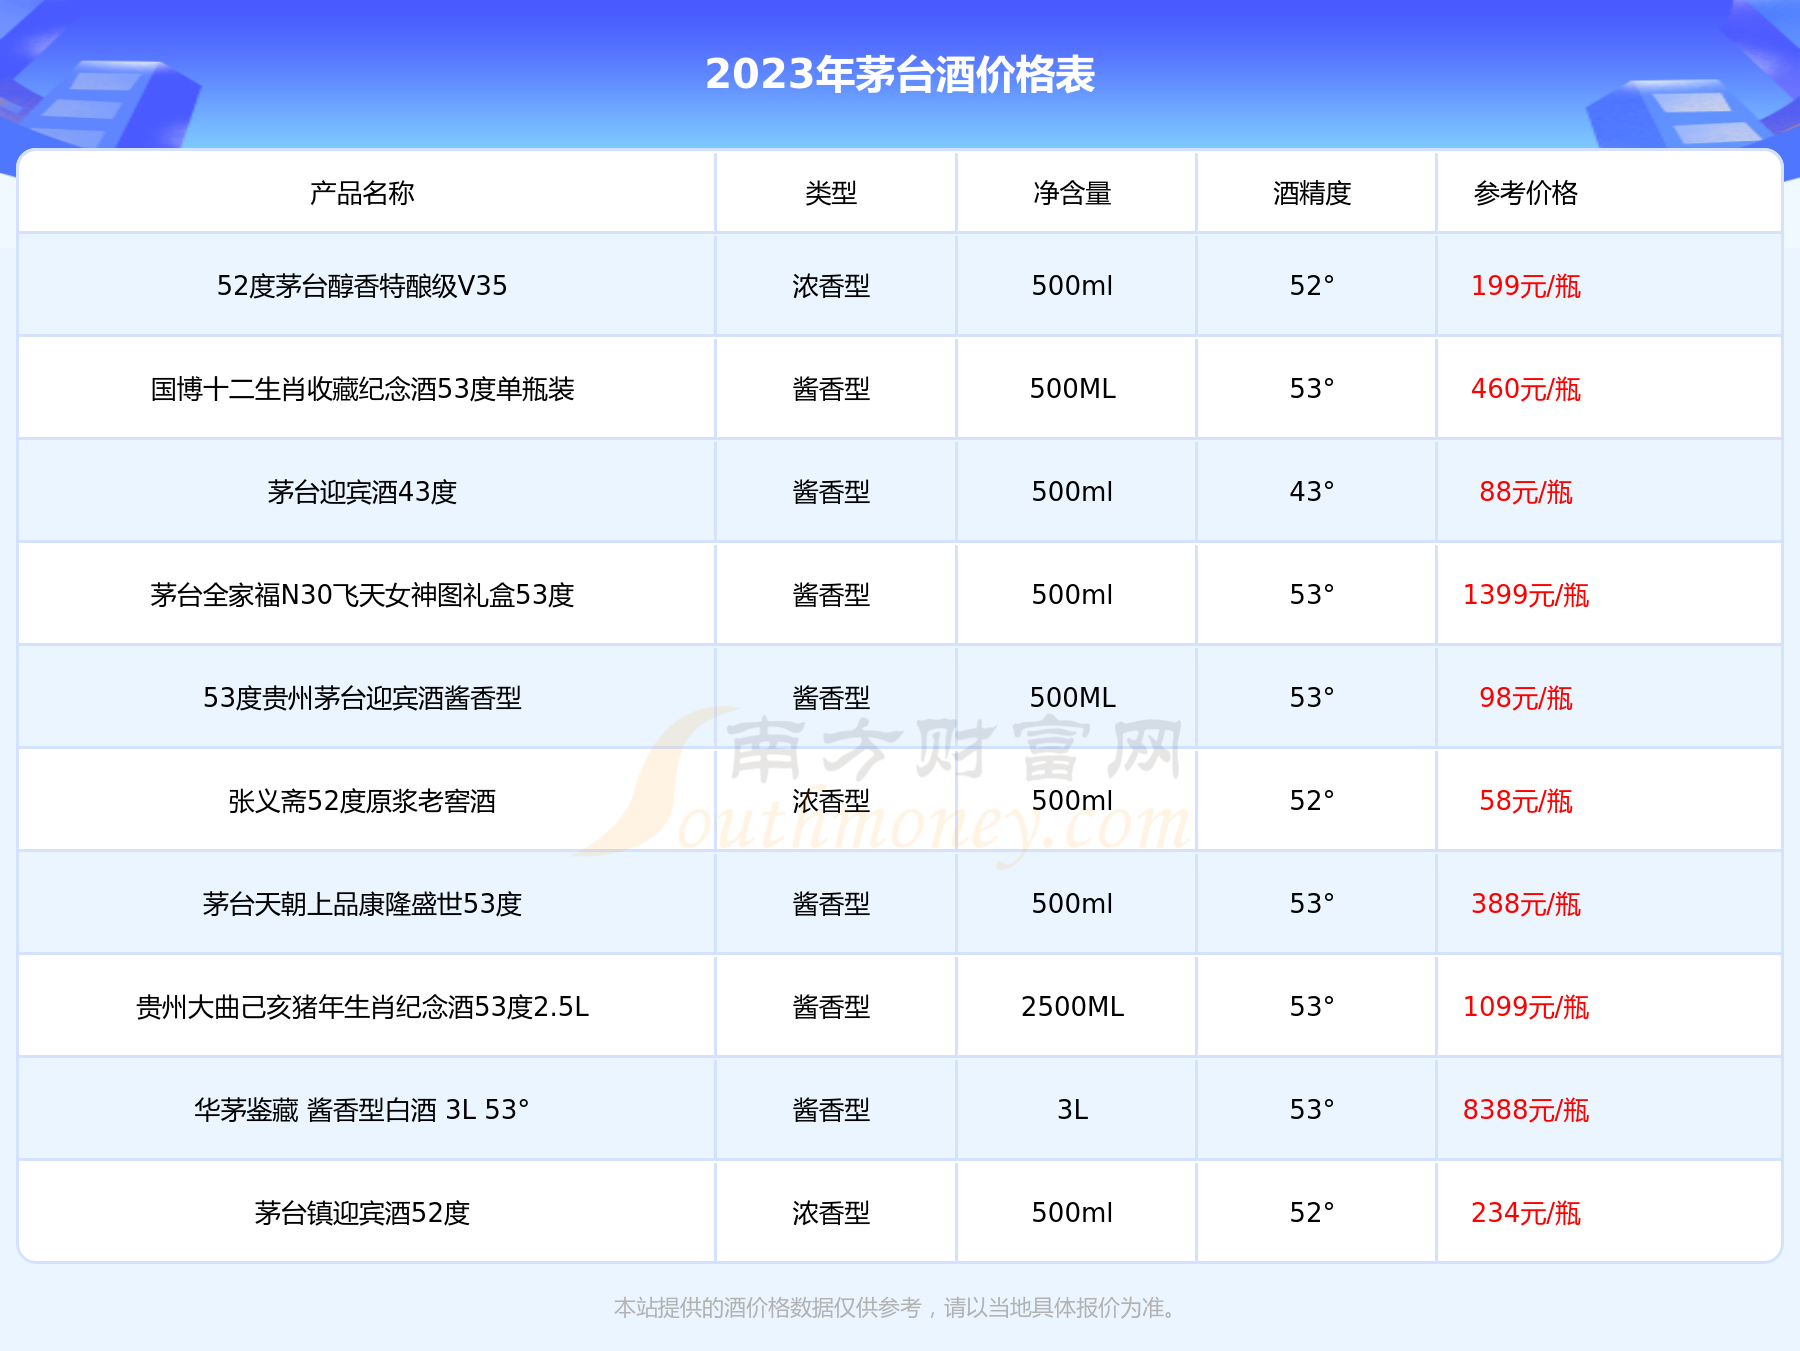The height and width of the screenshot is (1351, 1800).
Task: Click price 98元/瓶
Action: (1525, 698)
